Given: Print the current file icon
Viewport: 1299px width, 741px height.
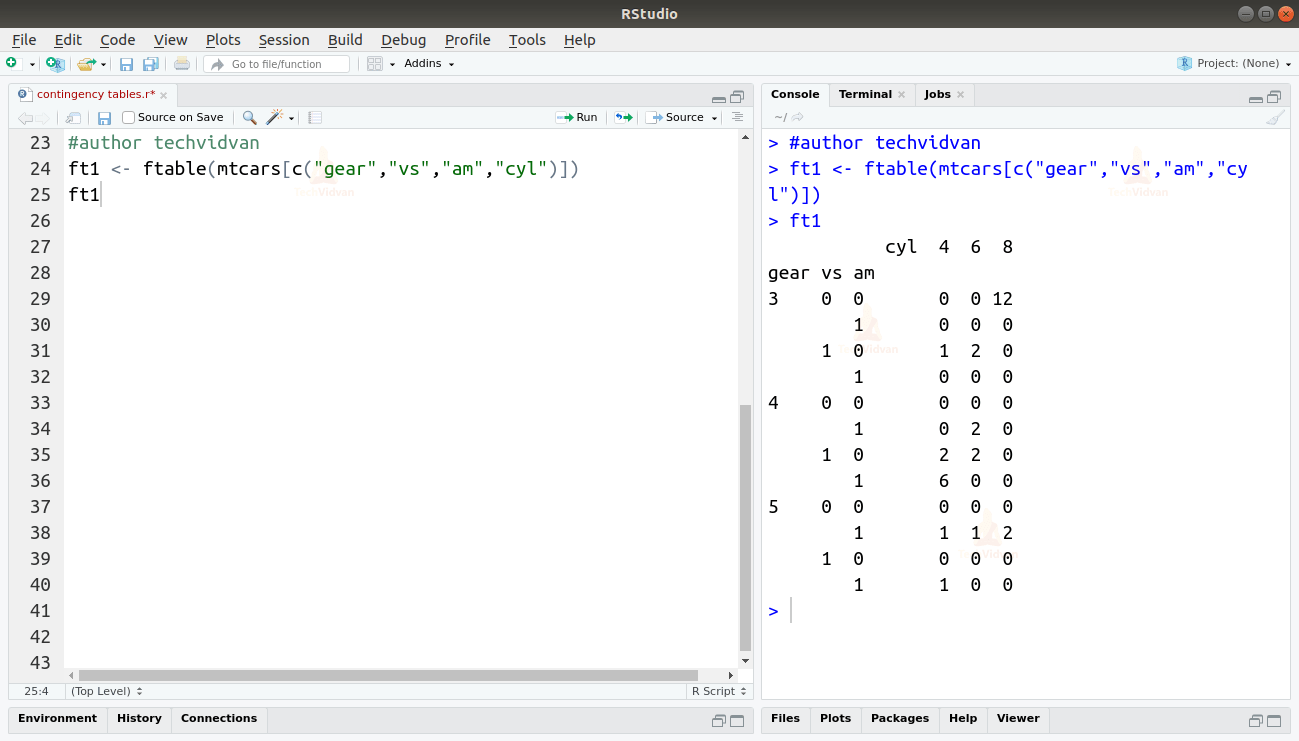Looking at the screenshot, I should tap(182, 63).
